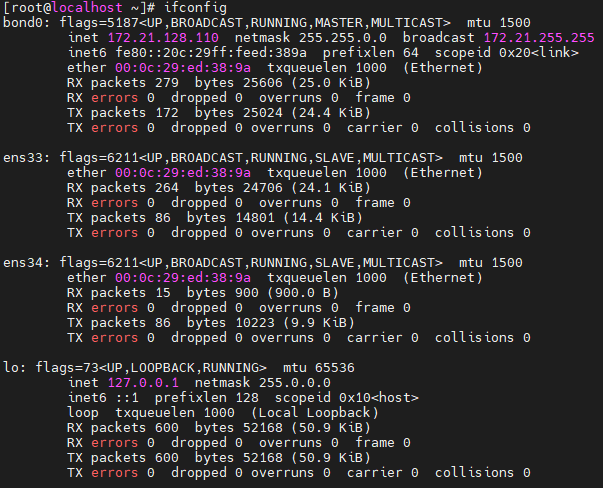603x488 pixels.
Task: Click the 'ens34:' interface name
Action: click(27, 263)
